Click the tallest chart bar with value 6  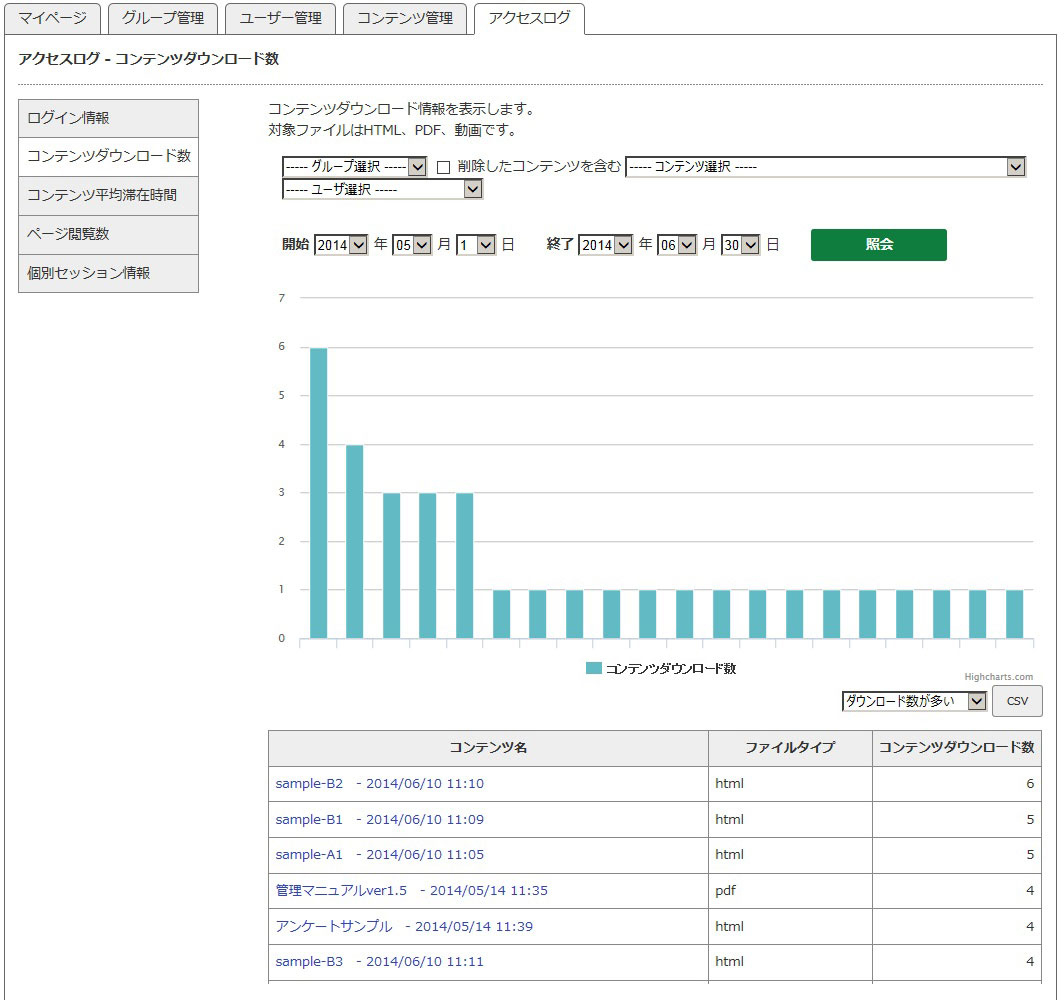[x=318, y=493]
